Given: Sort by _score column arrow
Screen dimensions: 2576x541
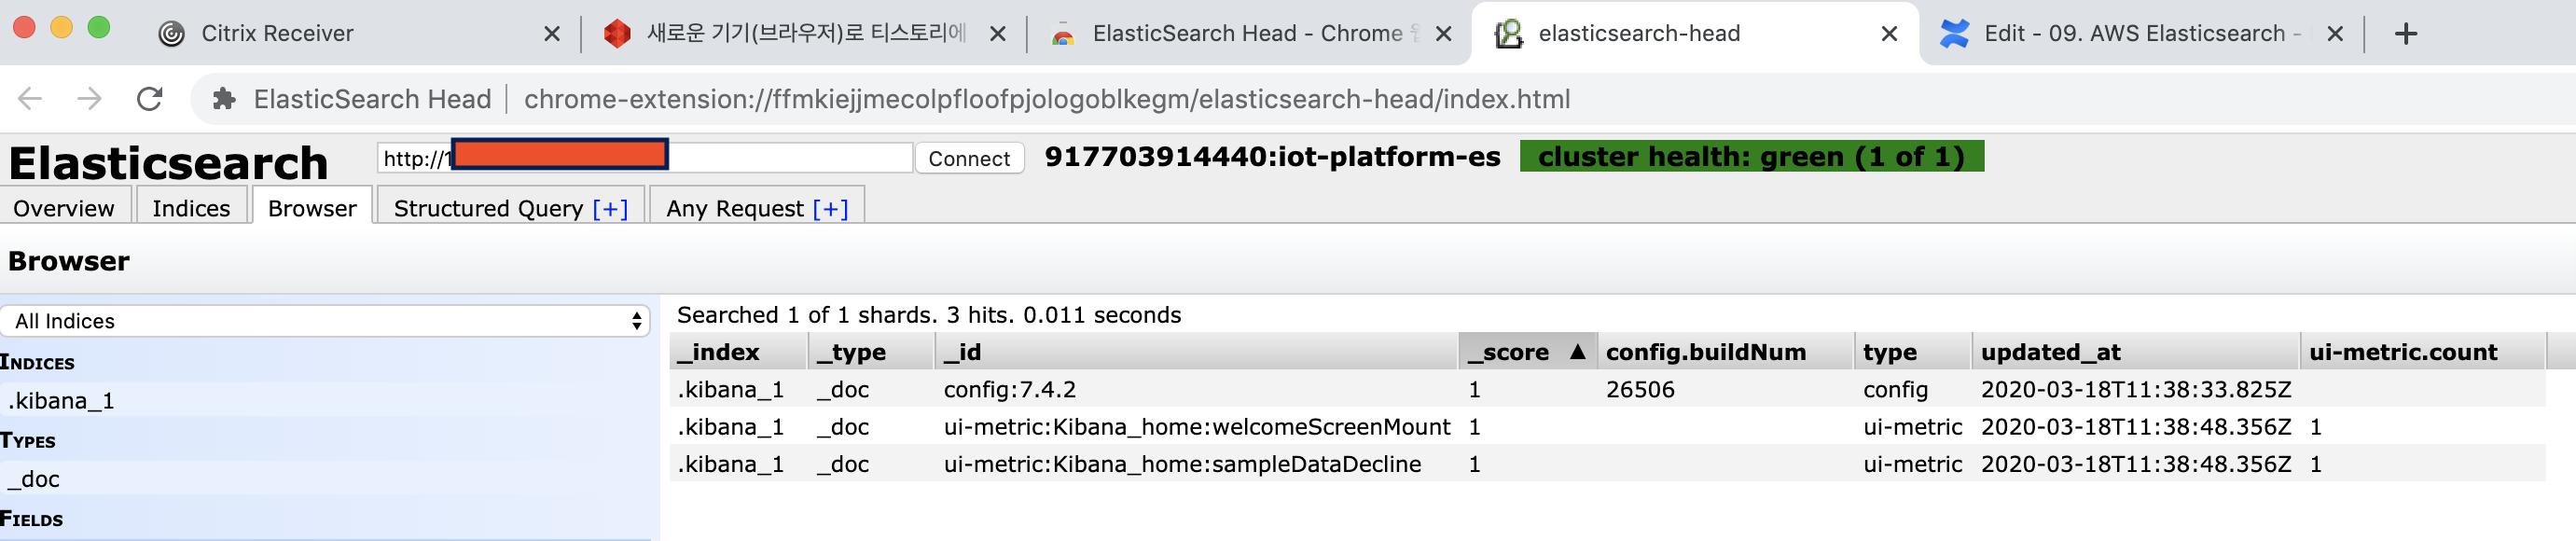Looking at the screenshot, I should (1578, 351).
